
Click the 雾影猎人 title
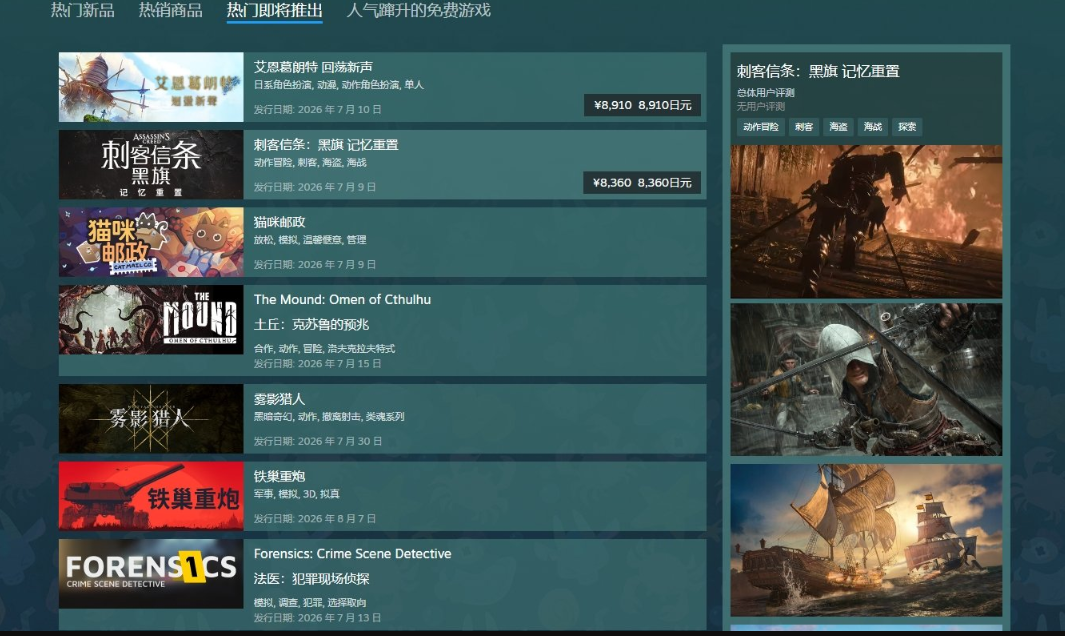(x=279, y=399)
